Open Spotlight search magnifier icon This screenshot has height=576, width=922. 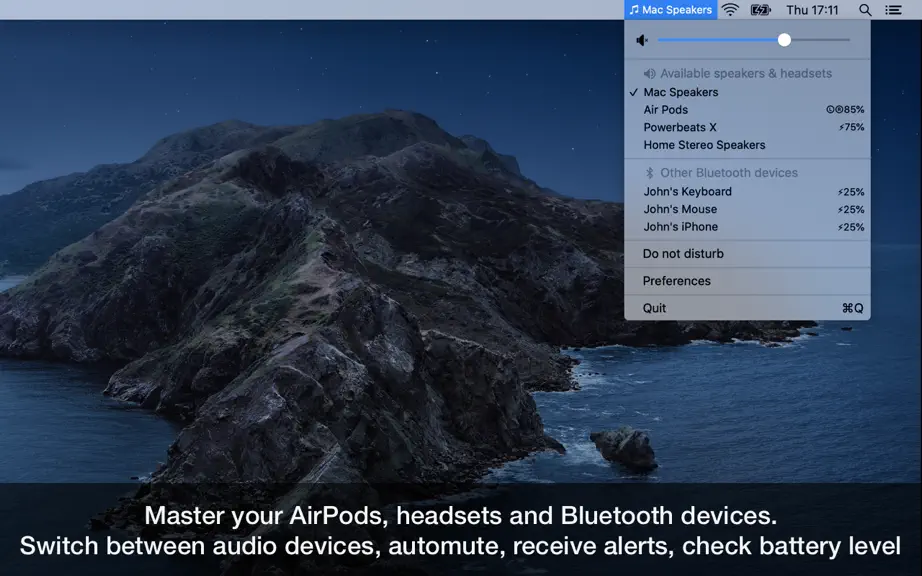click(864, 9)
